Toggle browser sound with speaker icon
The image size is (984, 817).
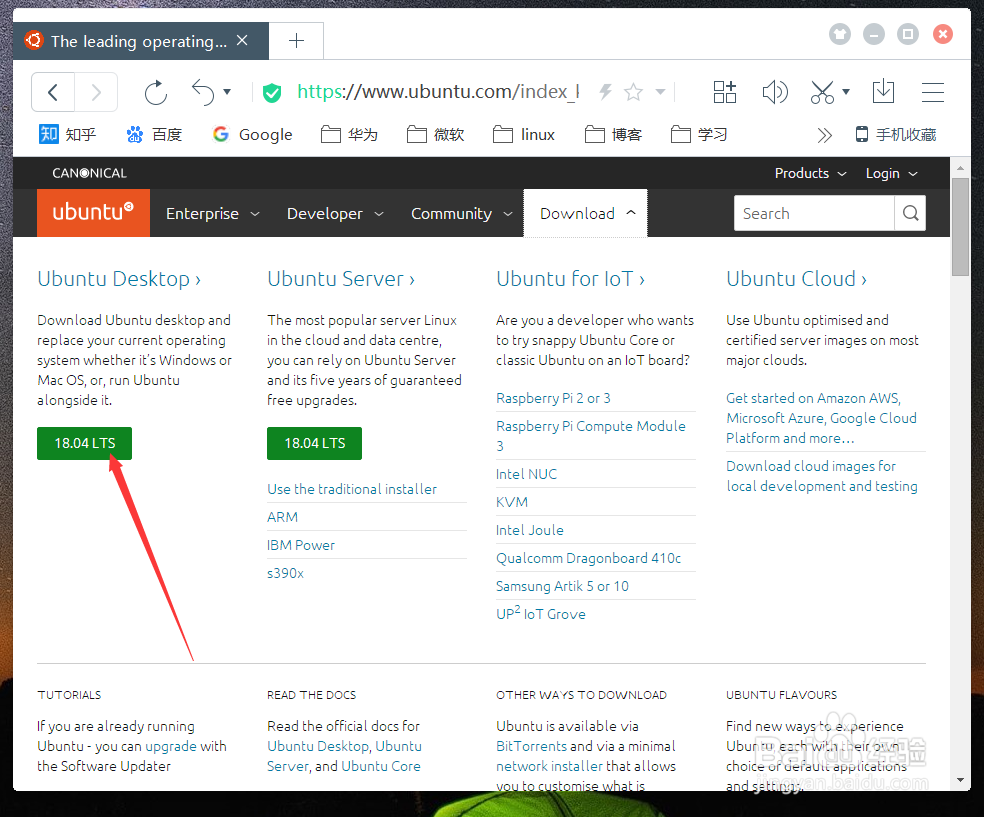point(774,92)
